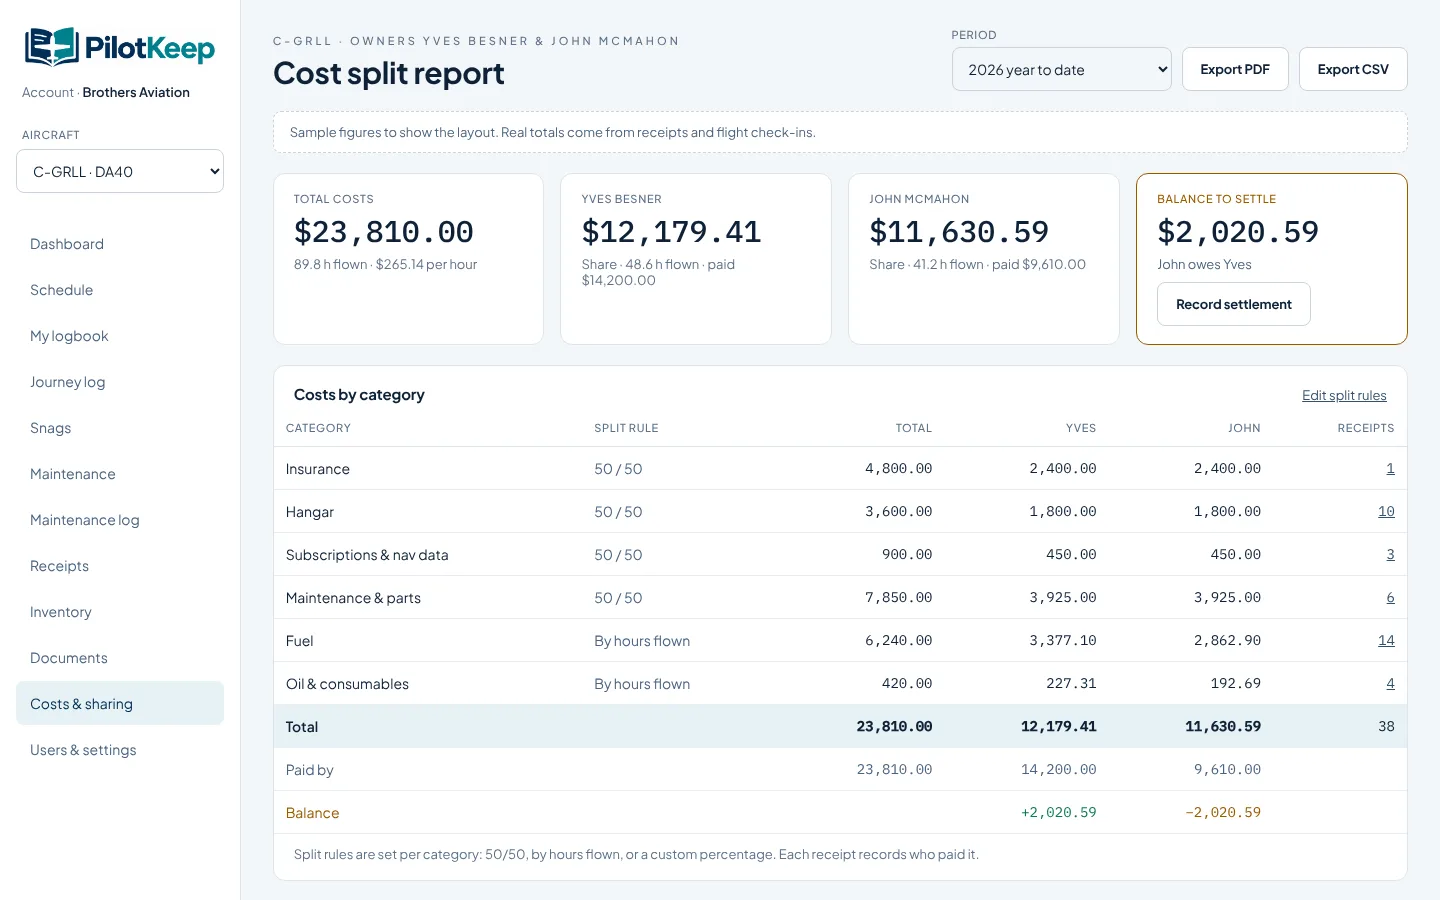
Task: Click the Paid by John value 9,610.00
Action: (1227, 769)
